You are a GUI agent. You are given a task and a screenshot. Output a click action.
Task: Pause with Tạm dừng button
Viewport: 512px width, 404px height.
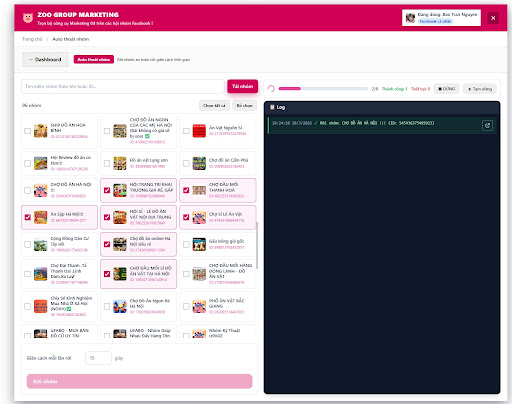[480, 89]
